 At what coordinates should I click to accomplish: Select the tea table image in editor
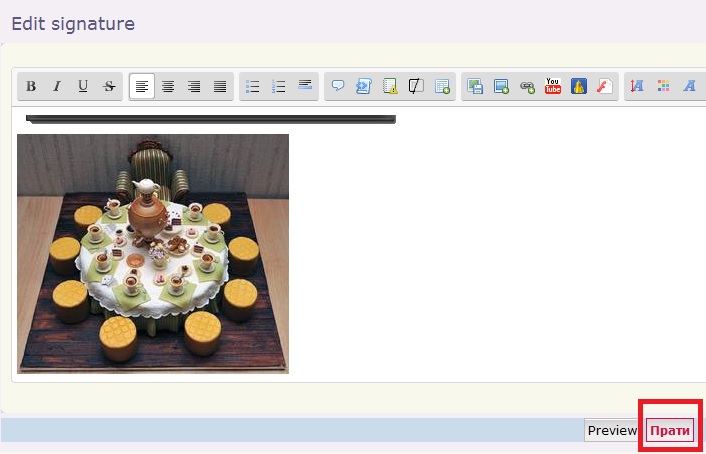click(153, 254)
